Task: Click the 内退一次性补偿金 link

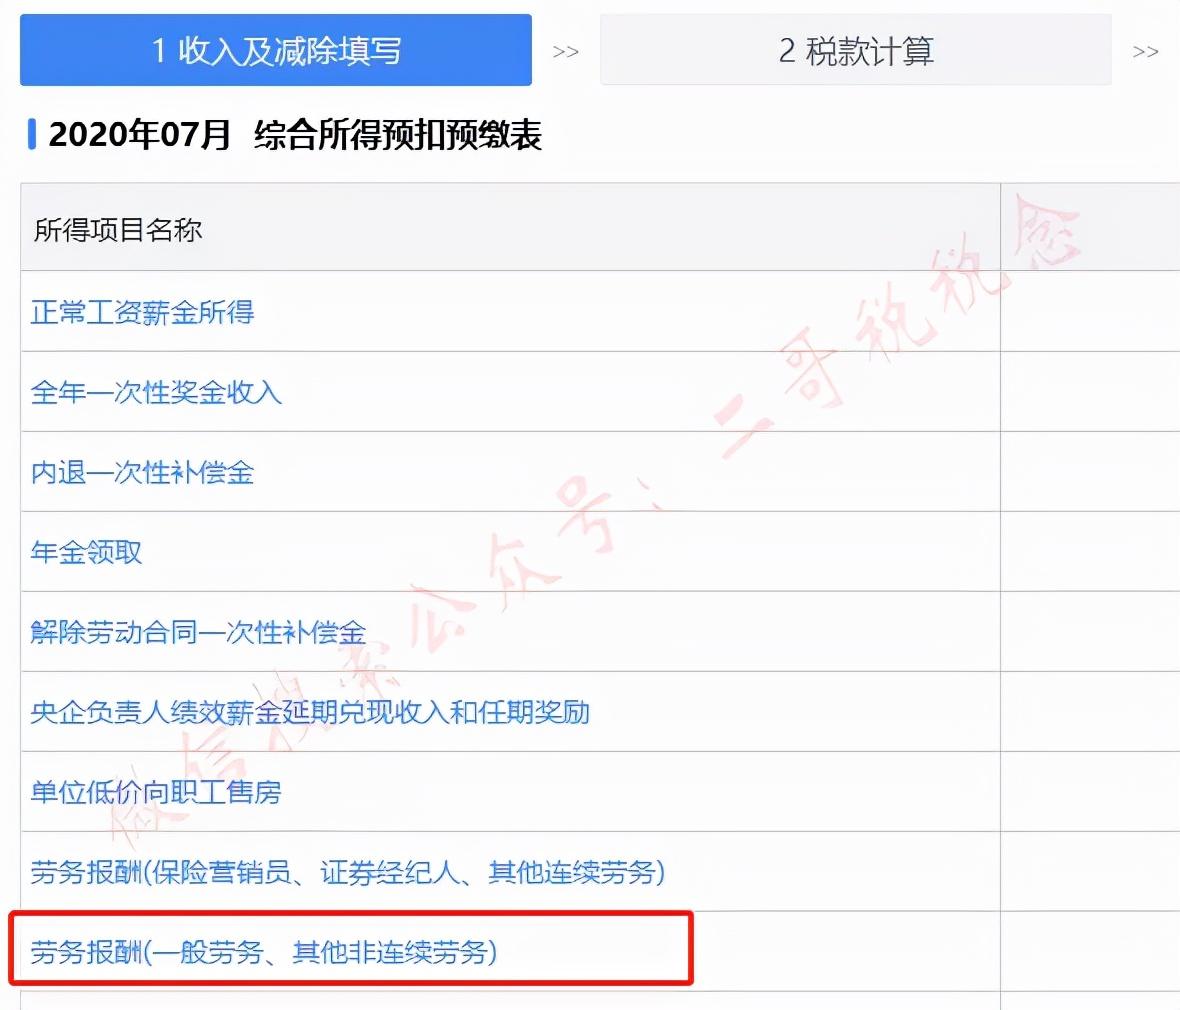Action: point(142,472)
